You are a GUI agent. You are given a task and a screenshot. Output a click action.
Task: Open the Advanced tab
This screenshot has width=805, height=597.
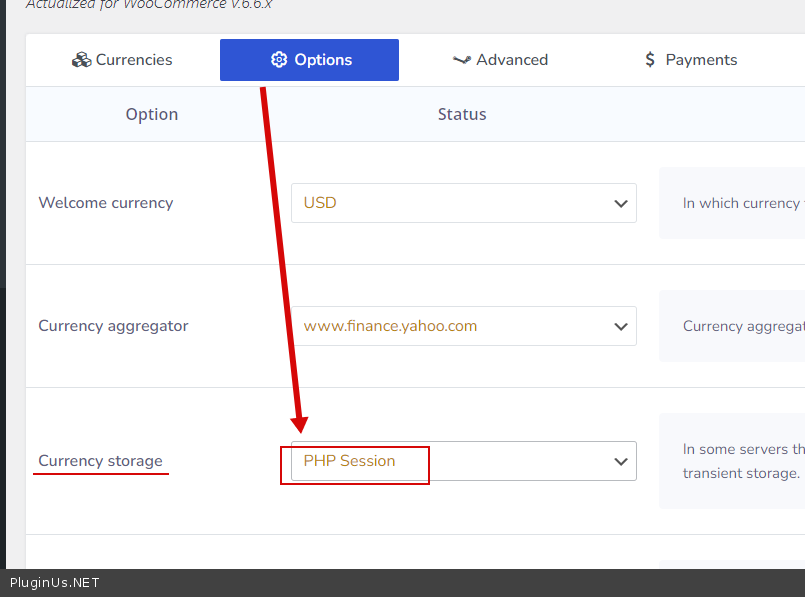[x=511, y=60]
